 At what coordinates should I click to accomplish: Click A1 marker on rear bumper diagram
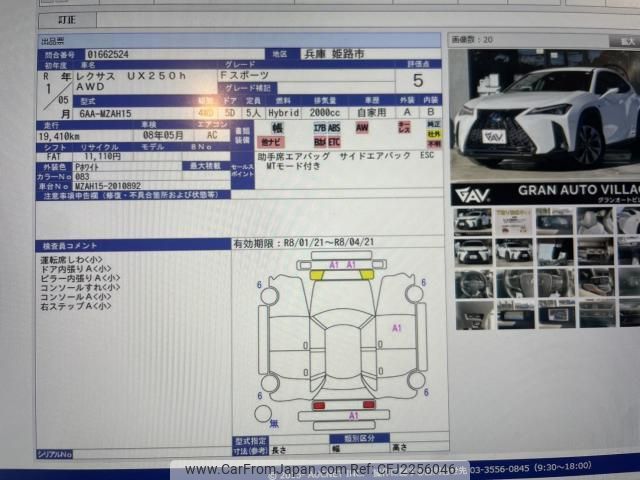click(x=352, y=415)
